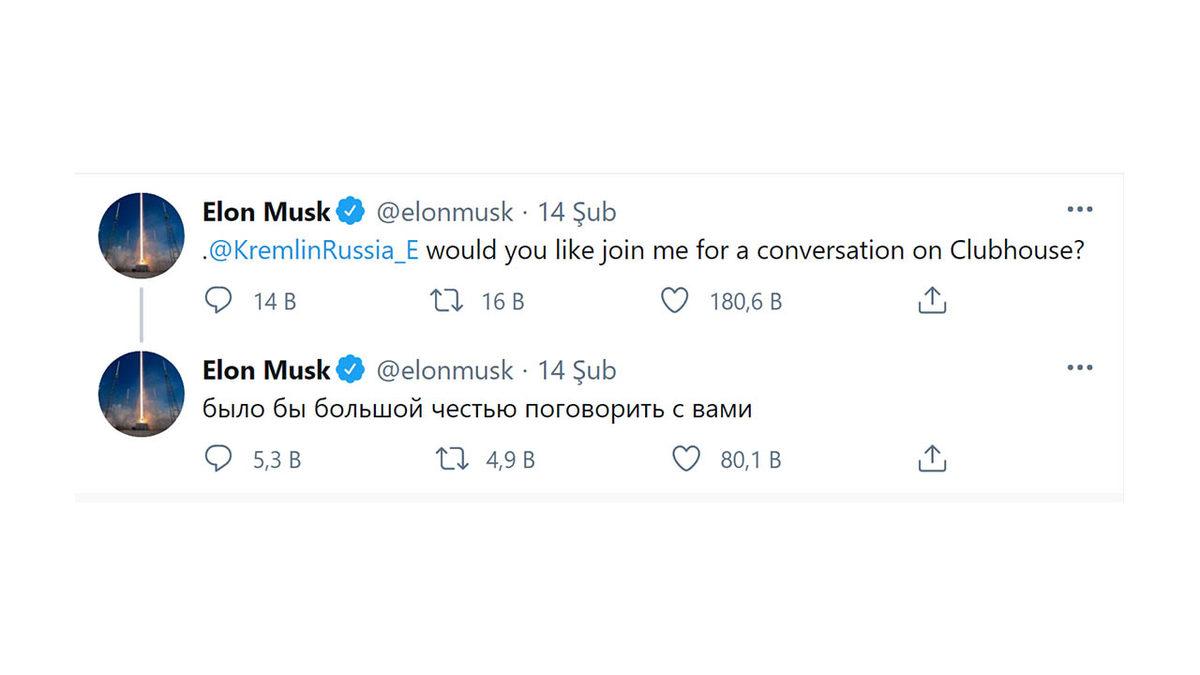The image size is (1200, 675).
Task: Click the rocket avatar on the second tweet
Action: coord(140,393)
